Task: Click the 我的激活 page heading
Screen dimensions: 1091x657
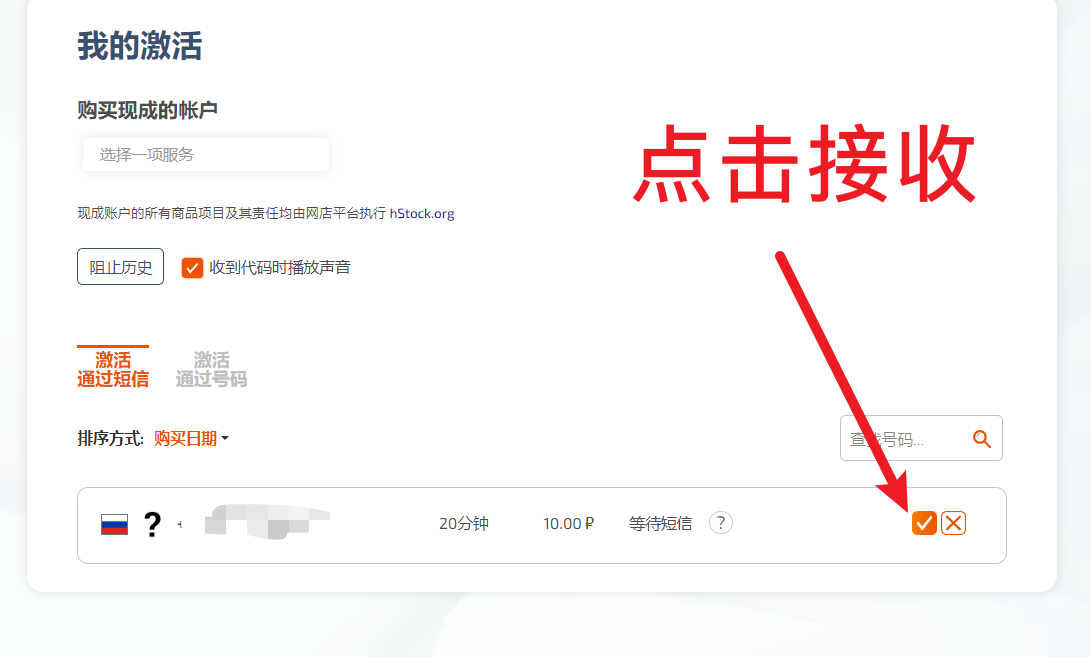Action: [140, 46]
